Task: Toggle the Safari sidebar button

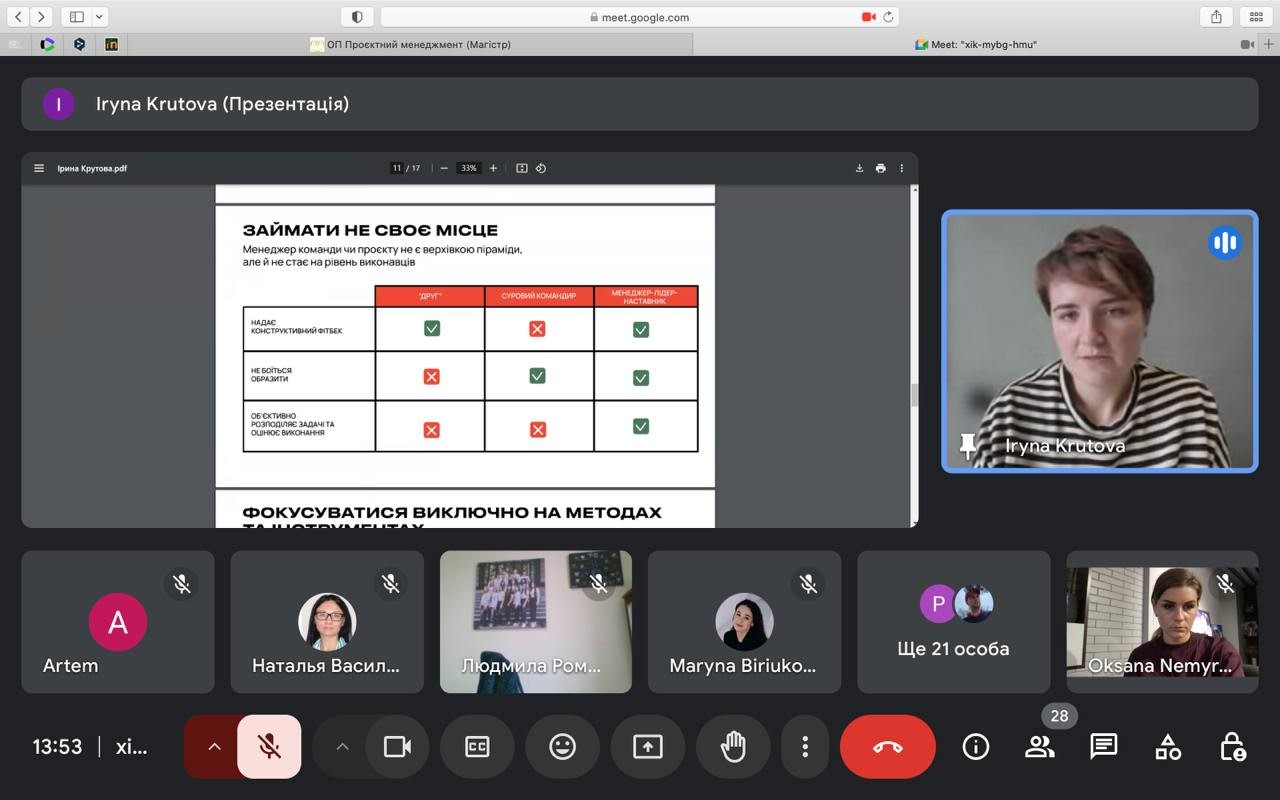Action: (x=77, y=17)
